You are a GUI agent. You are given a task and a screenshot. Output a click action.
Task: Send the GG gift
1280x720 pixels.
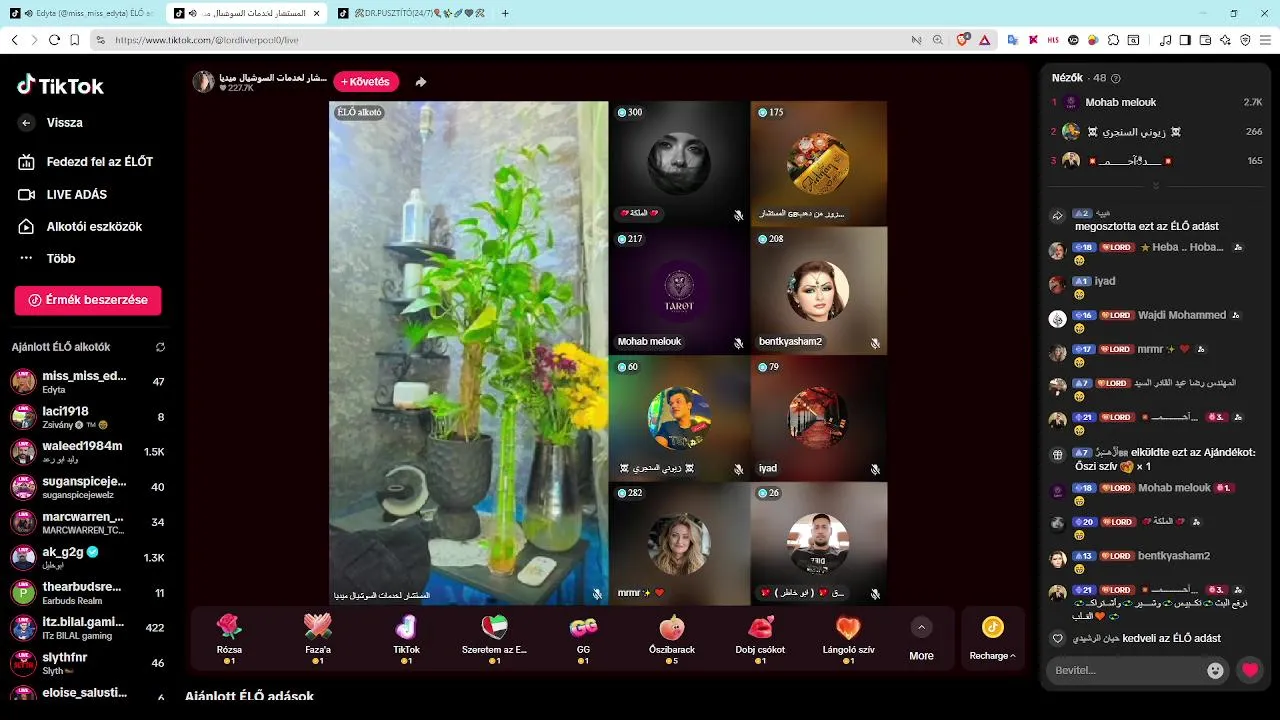583,639
